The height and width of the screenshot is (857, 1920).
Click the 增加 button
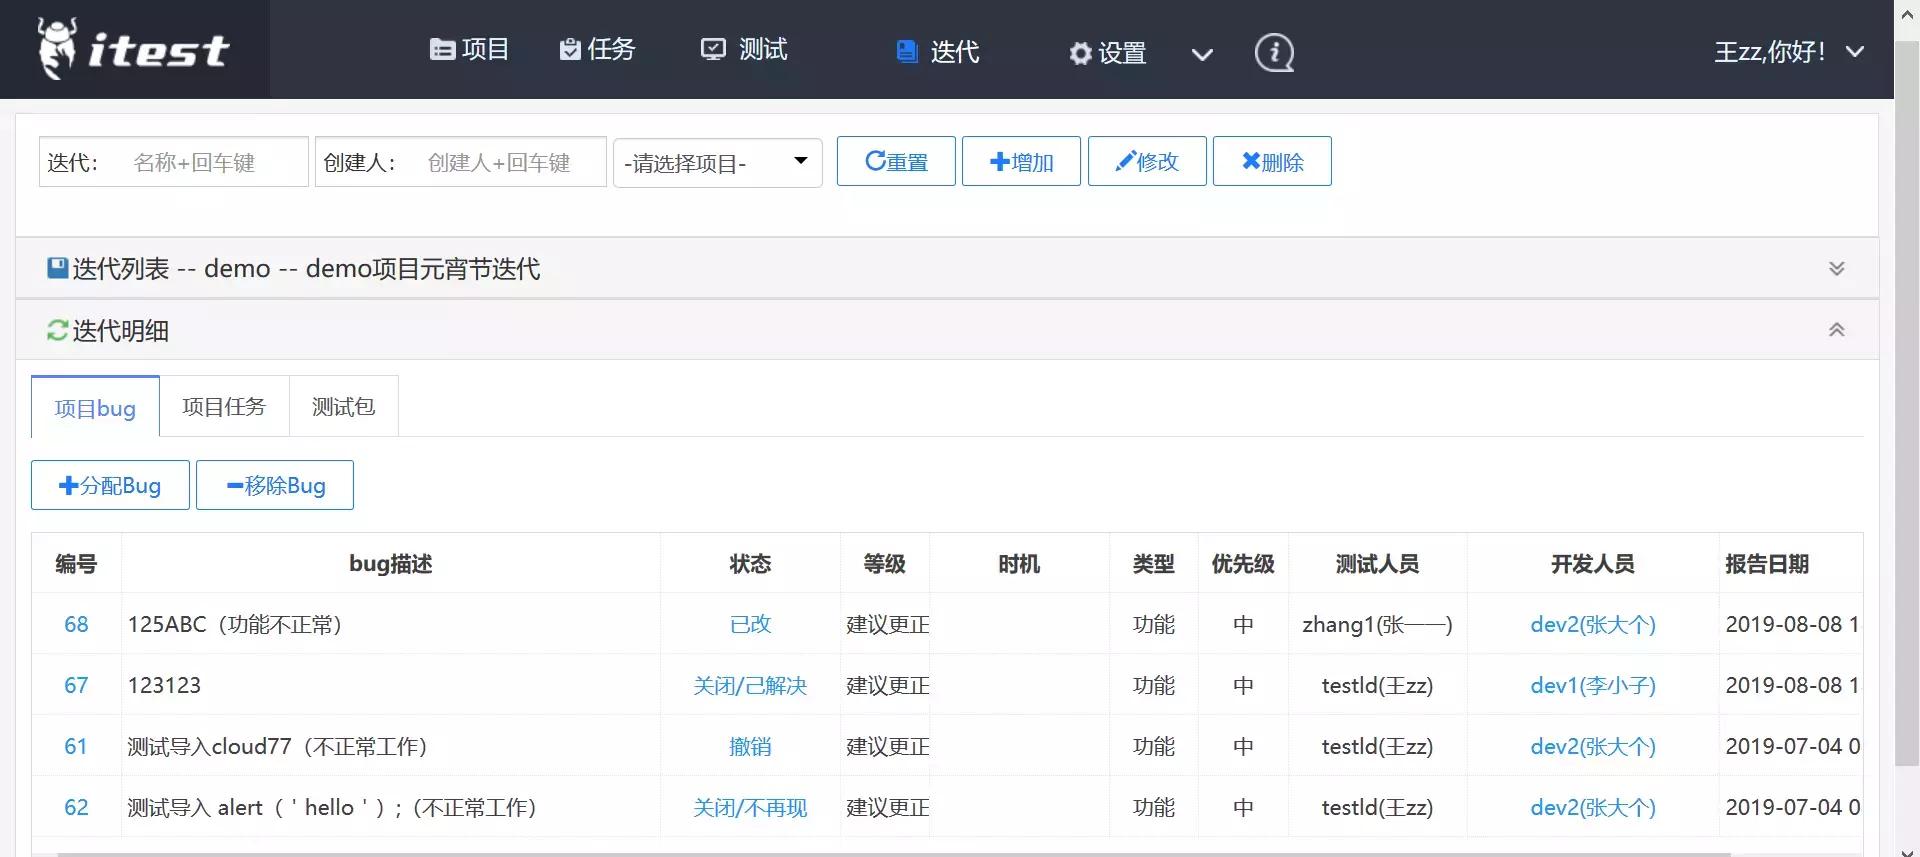coord(1021,161)
